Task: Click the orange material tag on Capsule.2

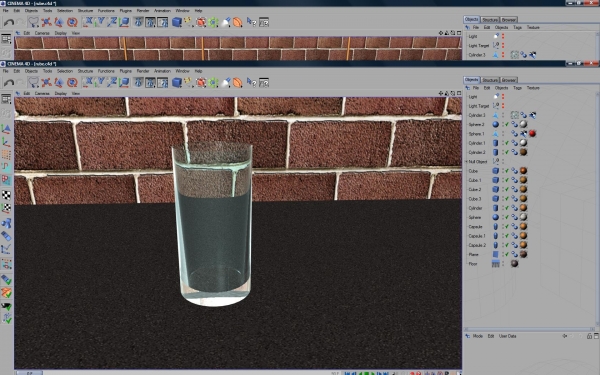Action: tap(523, 245)
